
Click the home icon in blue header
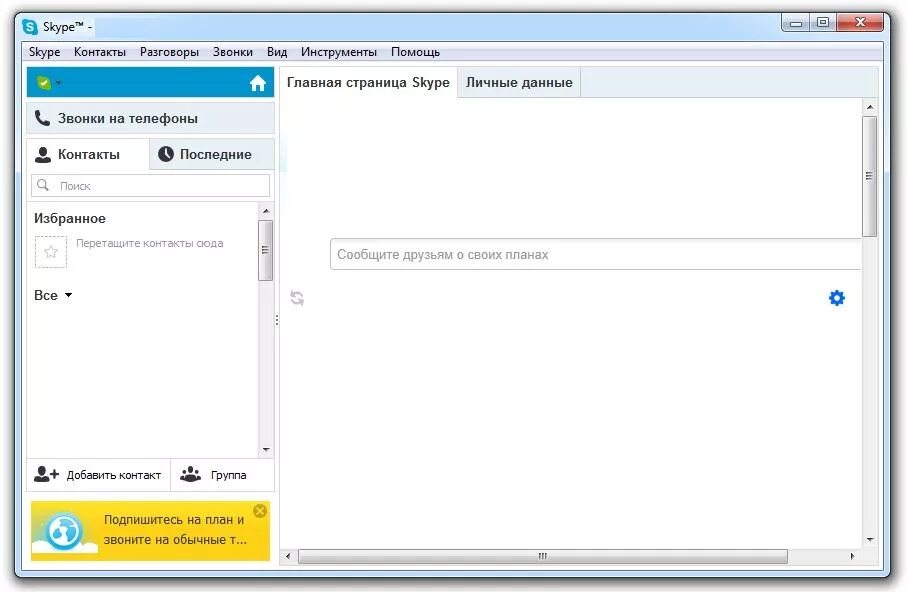tap(258, 83)
